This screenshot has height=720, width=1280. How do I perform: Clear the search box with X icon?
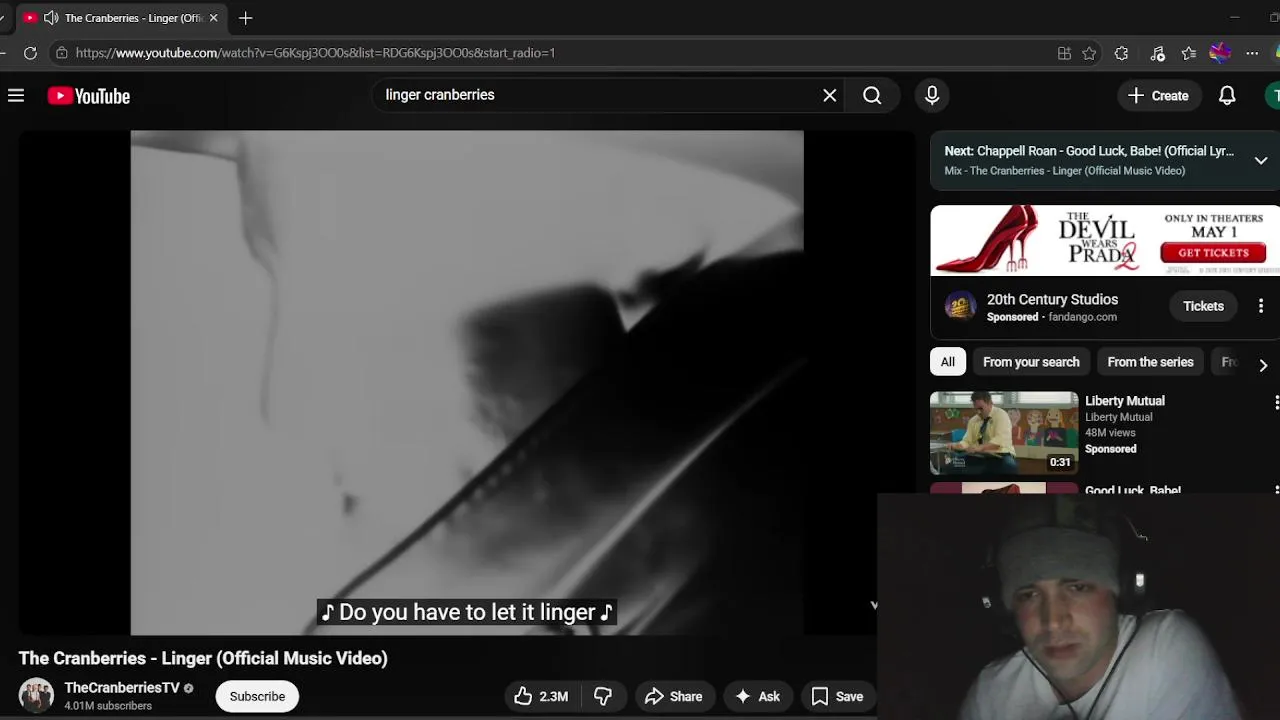tap(829, 95)
